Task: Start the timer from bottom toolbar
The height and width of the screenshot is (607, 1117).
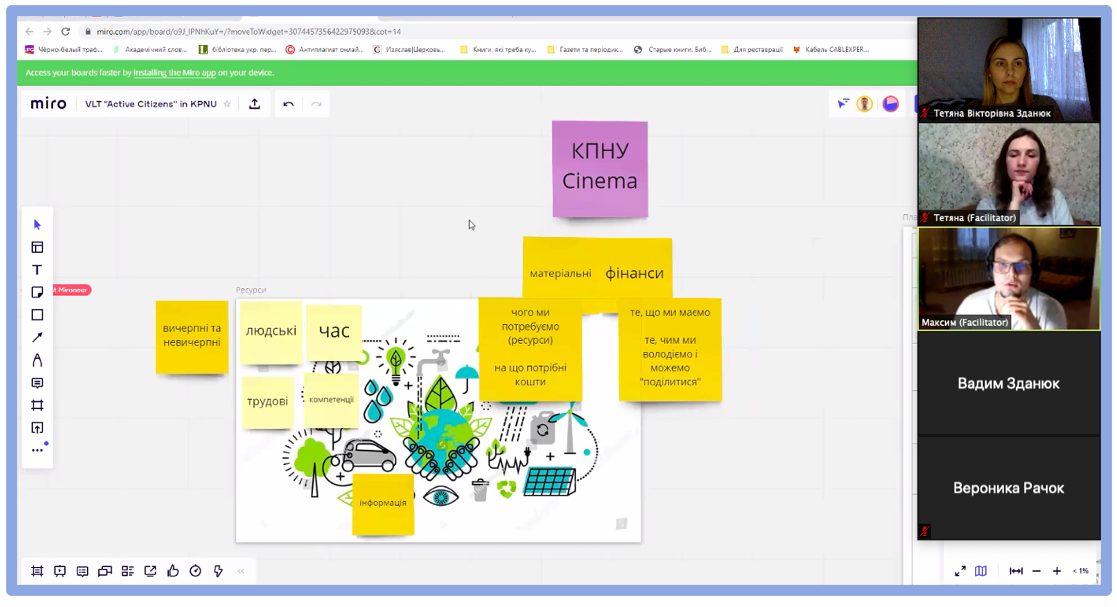Action: click(x=195, y=571)
